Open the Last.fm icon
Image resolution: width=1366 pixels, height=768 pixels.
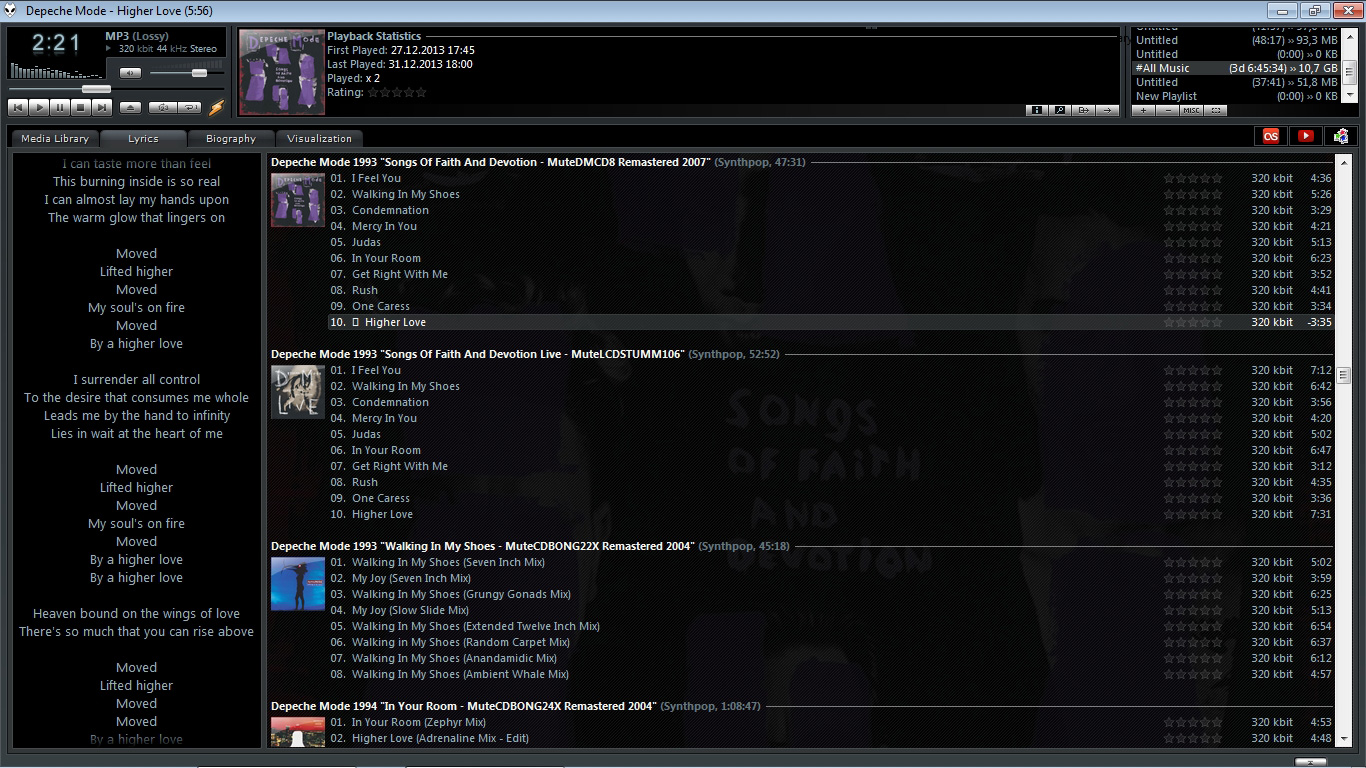(x=1271, y=136)
